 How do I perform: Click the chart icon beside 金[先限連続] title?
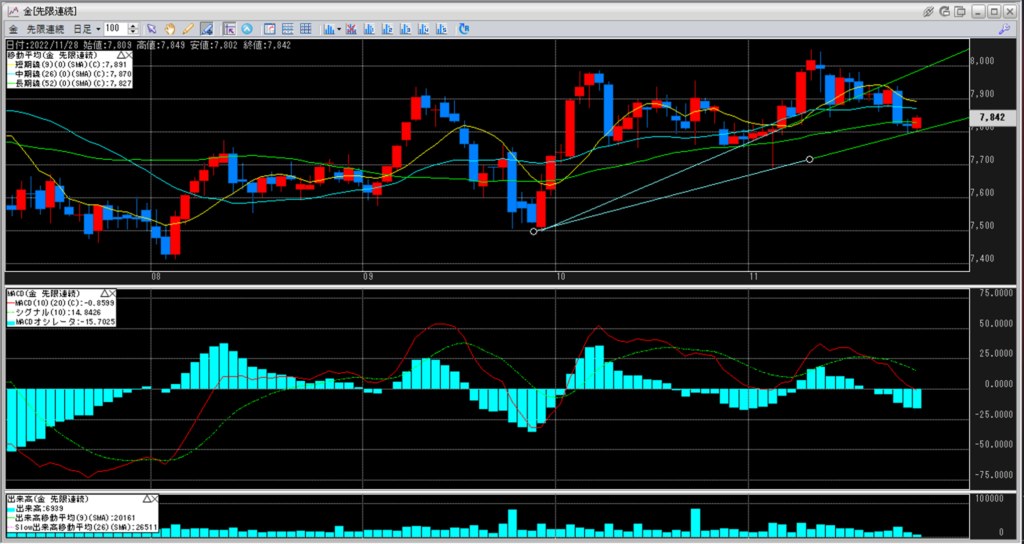point(13,11)
